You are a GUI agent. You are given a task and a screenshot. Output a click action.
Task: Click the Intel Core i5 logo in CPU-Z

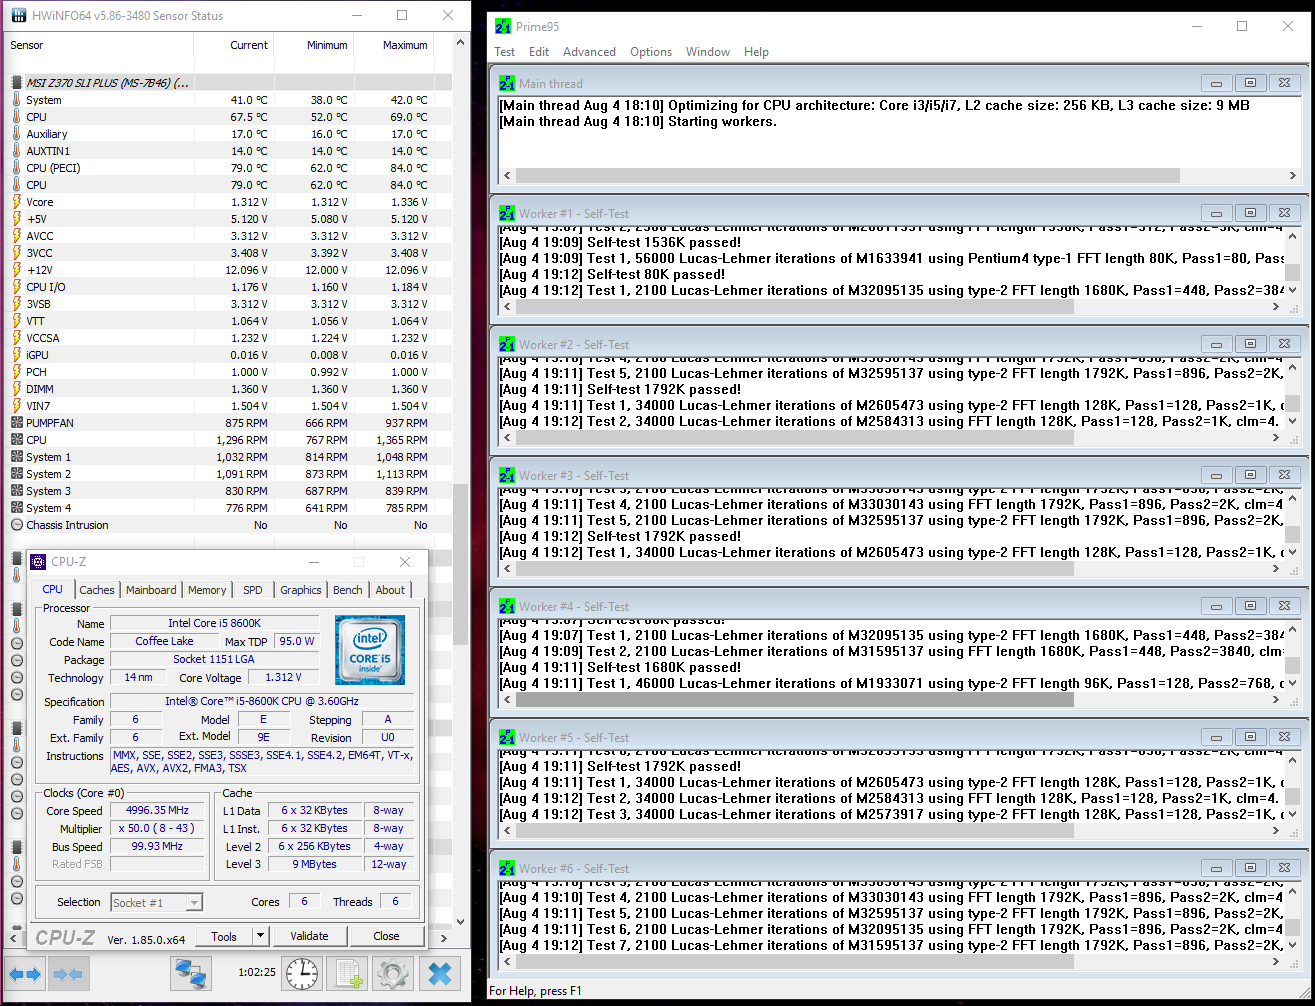click(x=370, y=650)
